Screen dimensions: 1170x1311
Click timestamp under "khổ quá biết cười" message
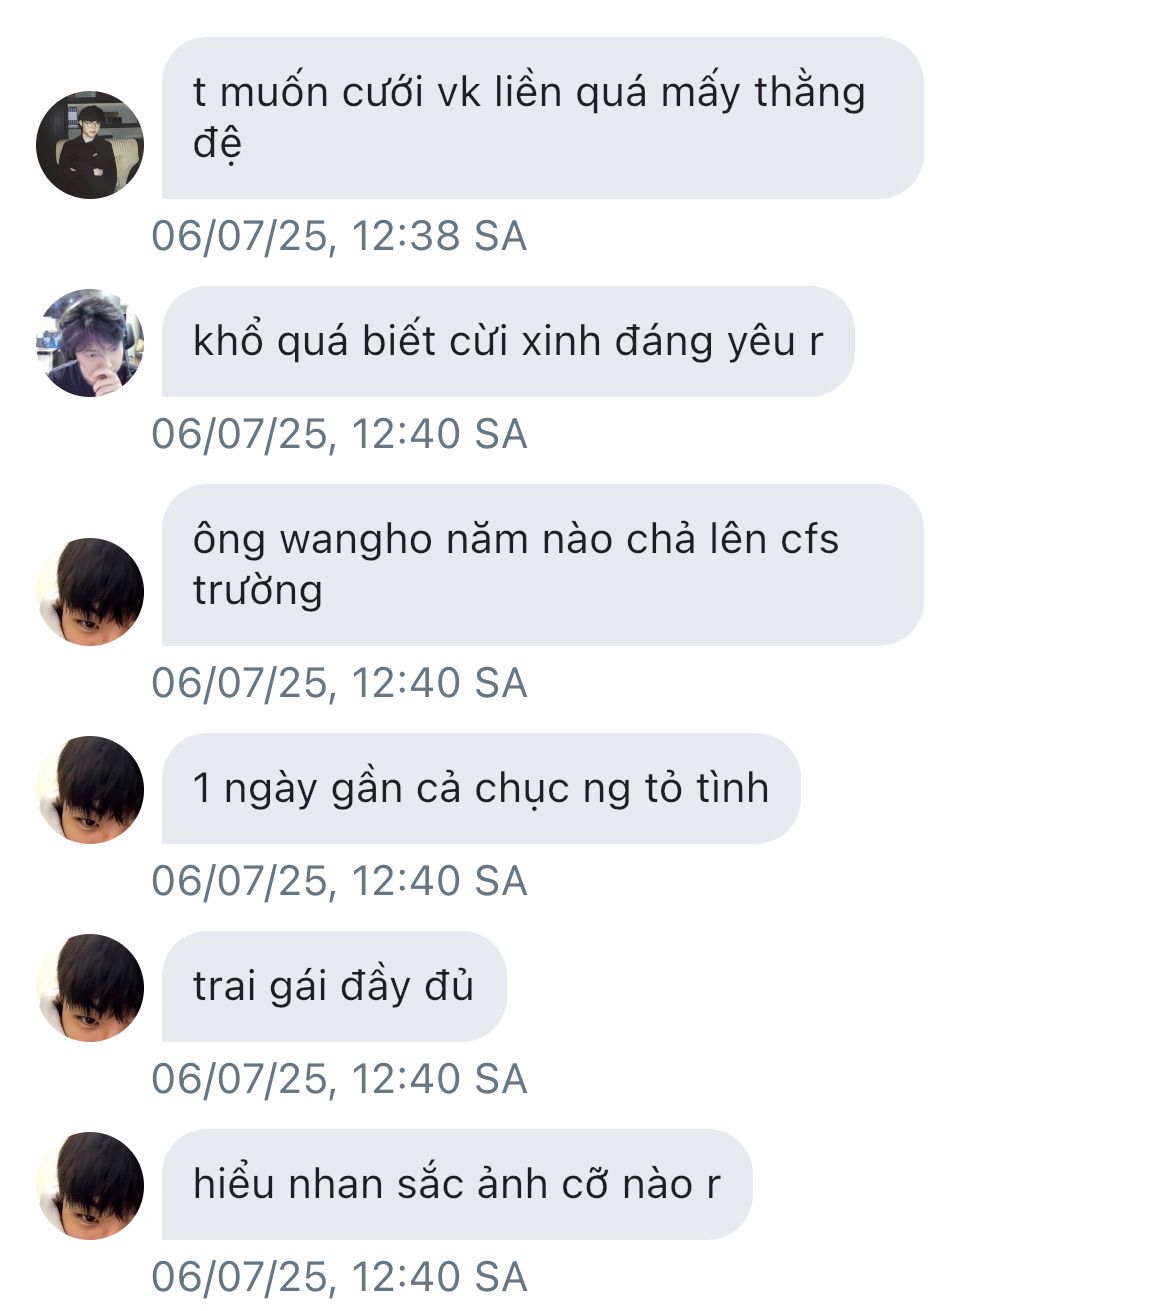coord(339,435)
